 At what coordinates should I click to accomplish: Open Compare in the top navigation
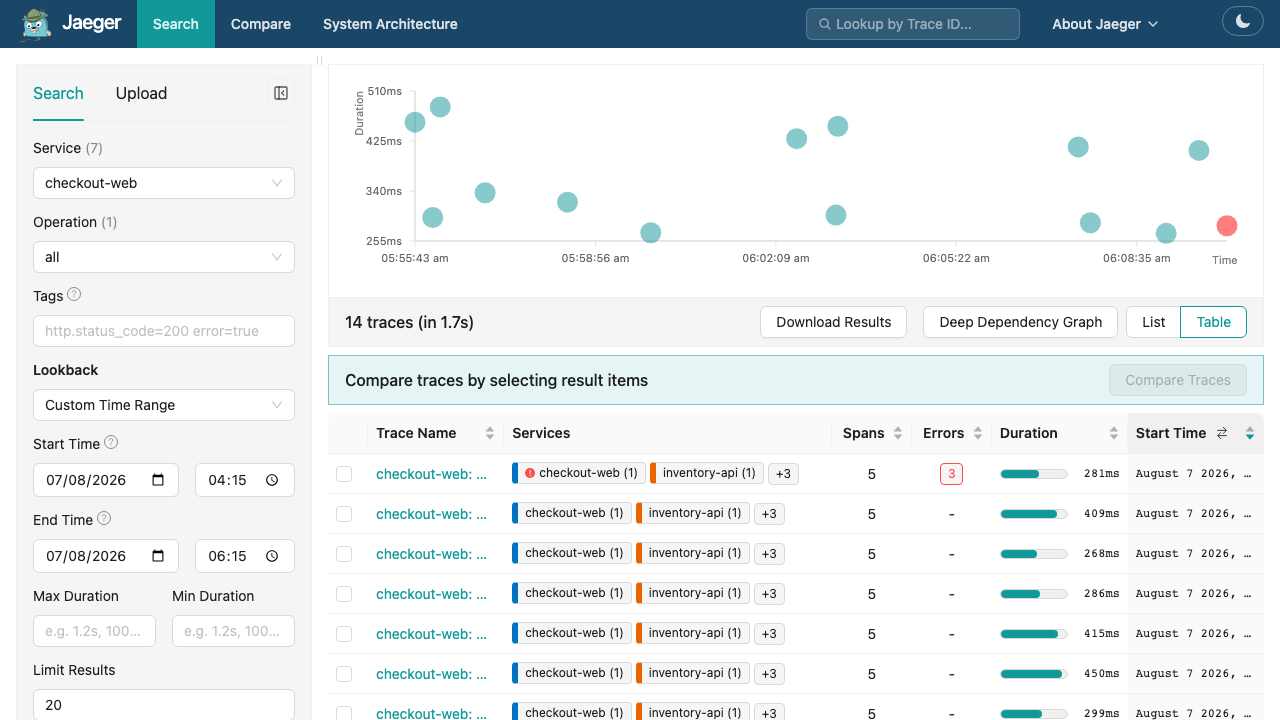[x=261, y=24]
